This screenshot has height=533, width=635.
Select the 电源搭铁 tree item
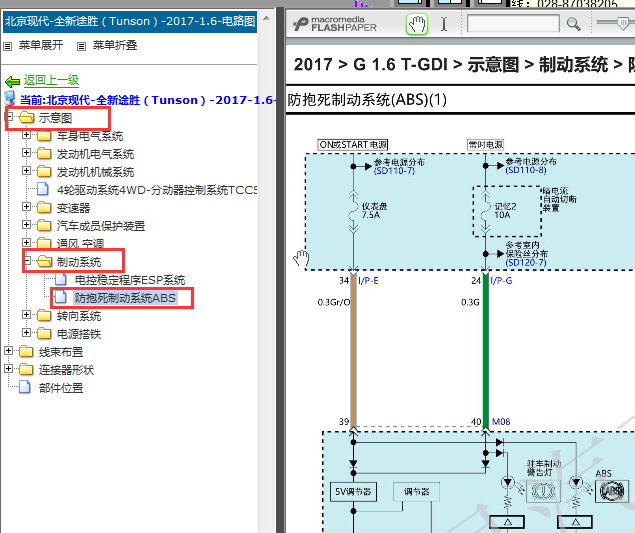[x=79, y=334]
